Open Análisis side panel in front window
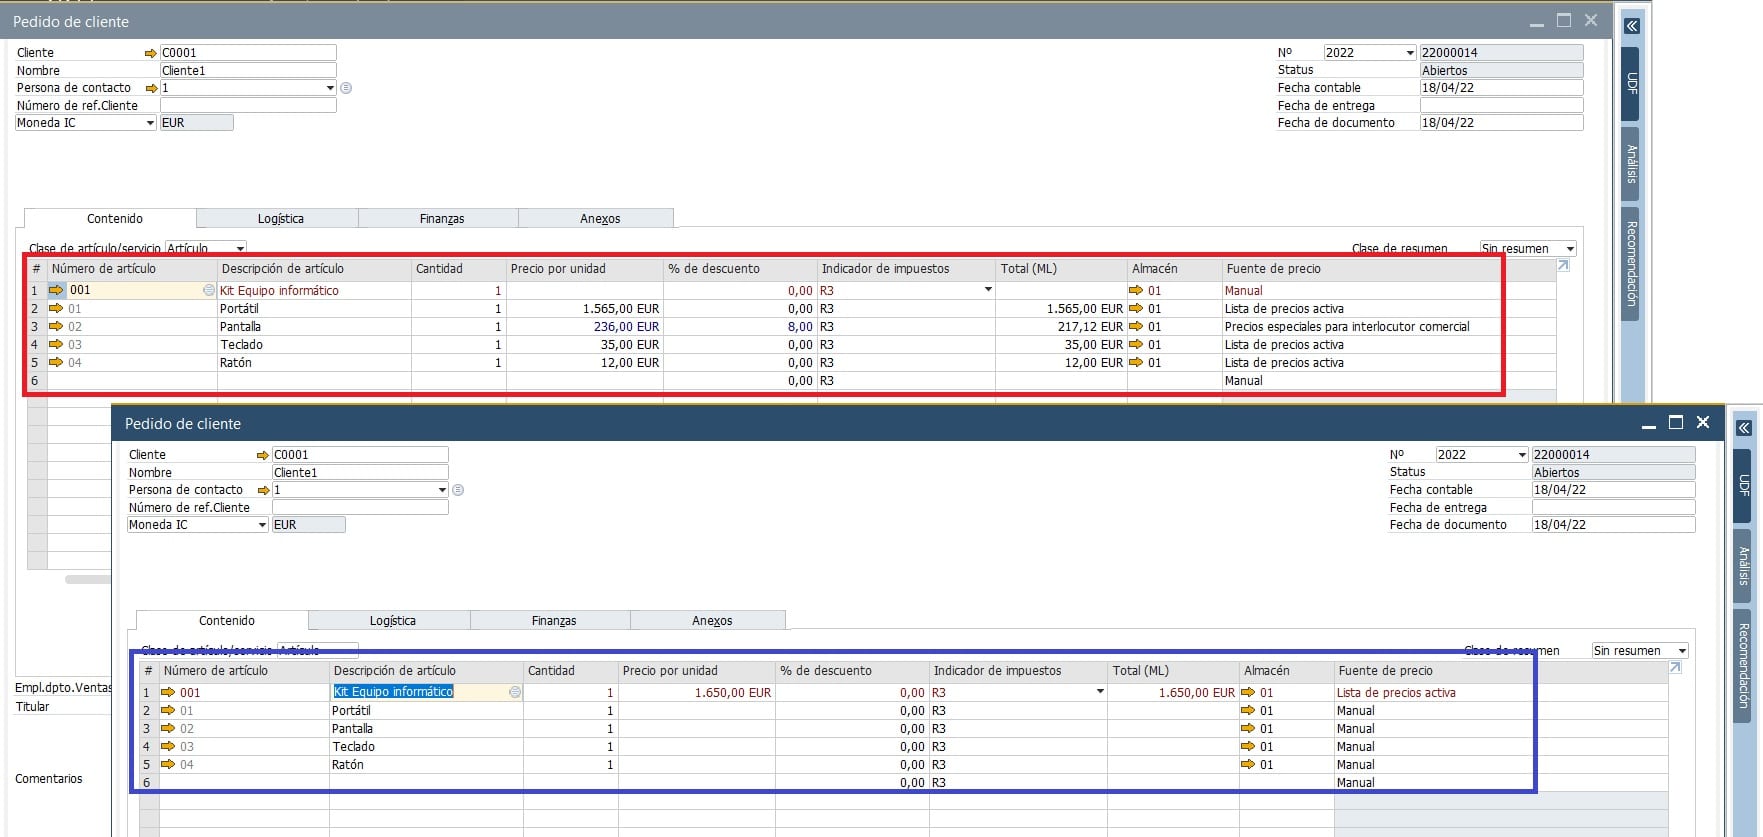1763x837 pixels. tap(1743, 566)
